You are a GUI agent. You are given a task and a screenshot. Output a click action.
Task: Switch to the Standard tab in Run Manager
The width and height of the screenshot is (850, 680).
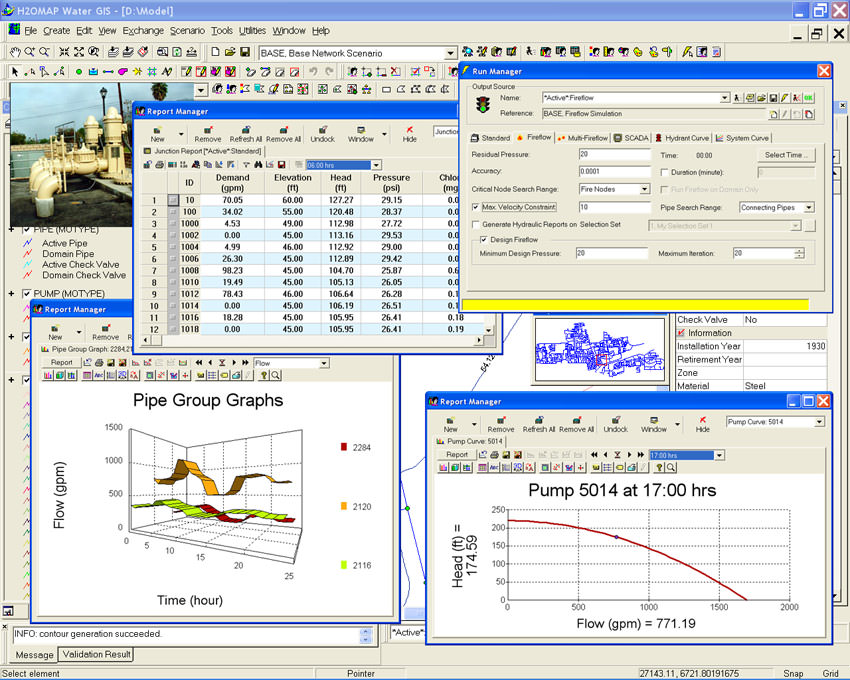tap(491, 138)
